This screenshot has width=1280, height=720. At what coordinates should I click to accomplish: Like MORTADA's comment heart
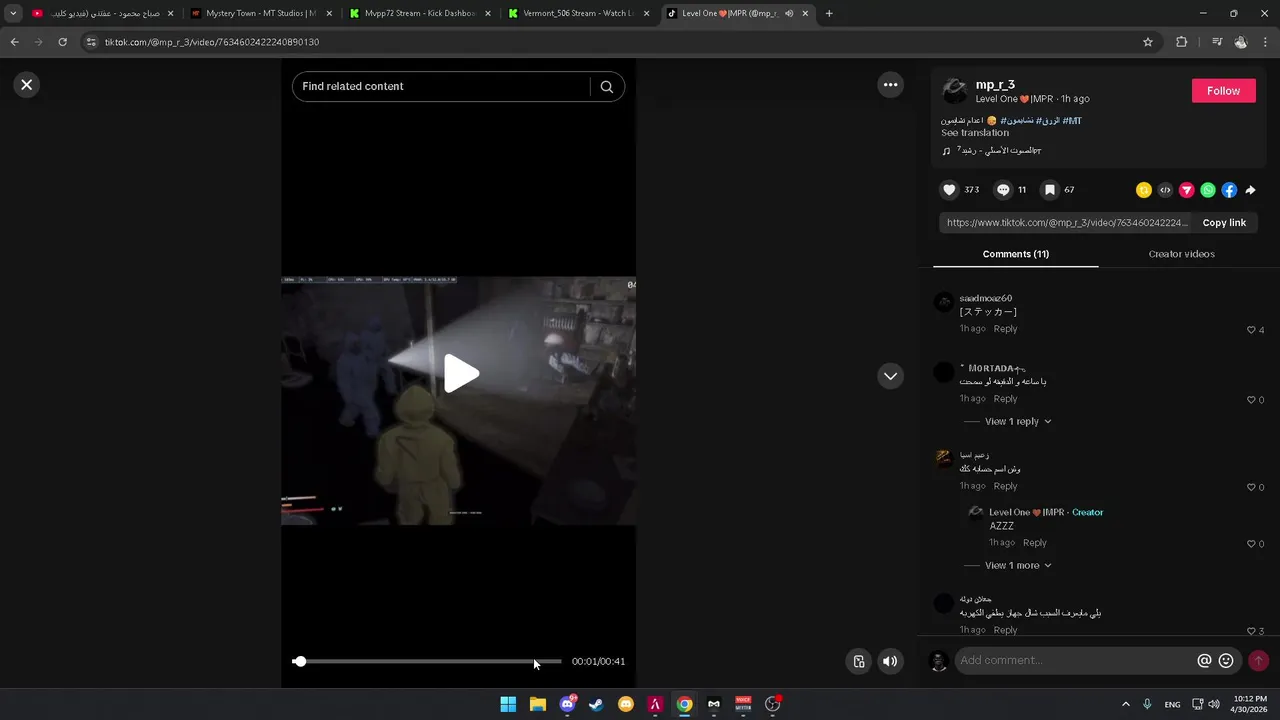1251,400
